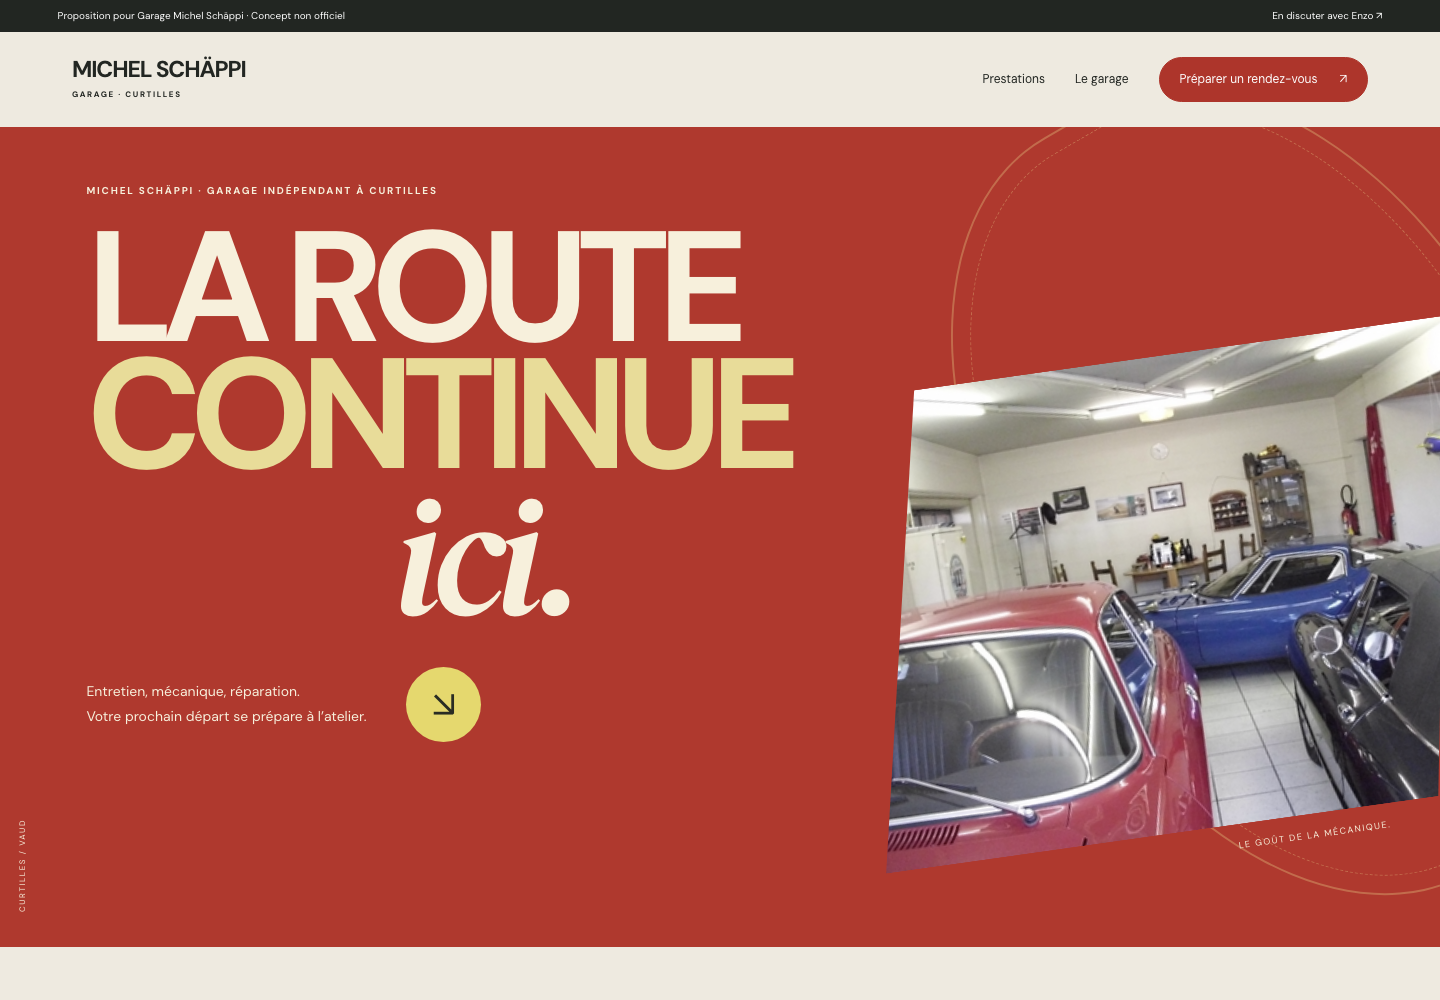
Task: Click the Michel Schäppi logo
Action: click(159, 78)
